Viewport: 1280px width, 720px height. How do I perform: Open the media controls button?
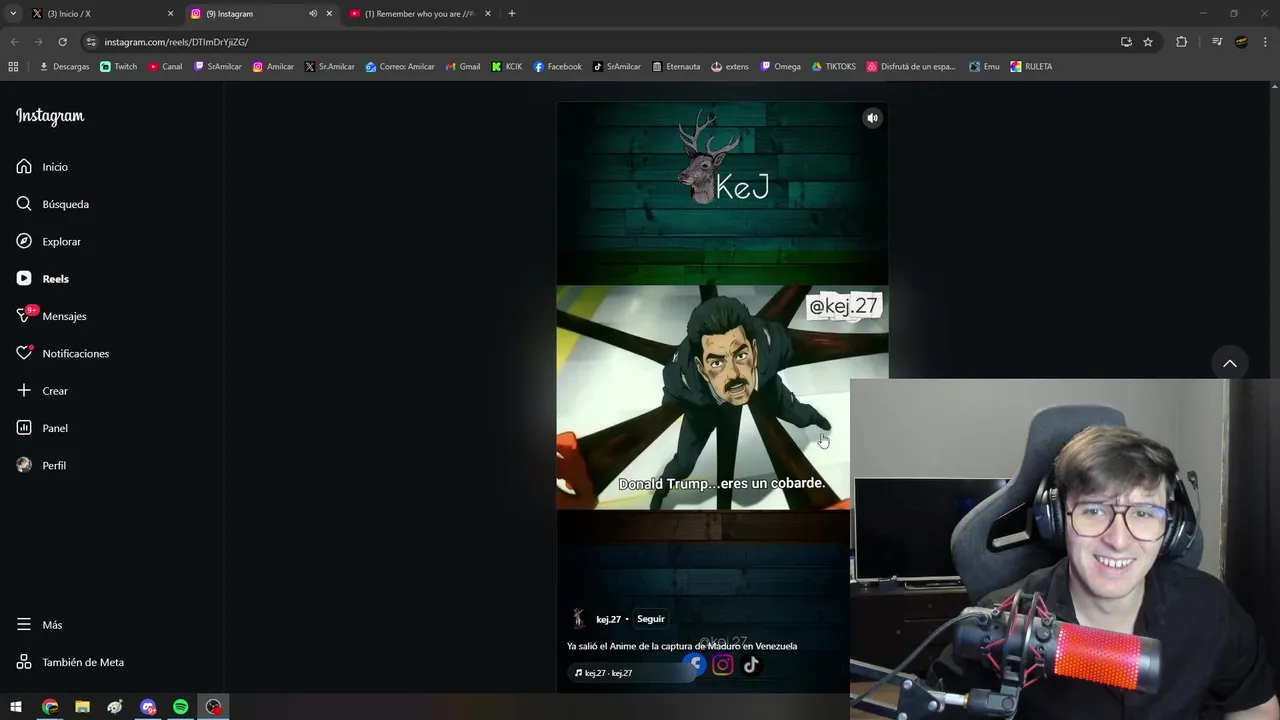[x=1217, y=42]
